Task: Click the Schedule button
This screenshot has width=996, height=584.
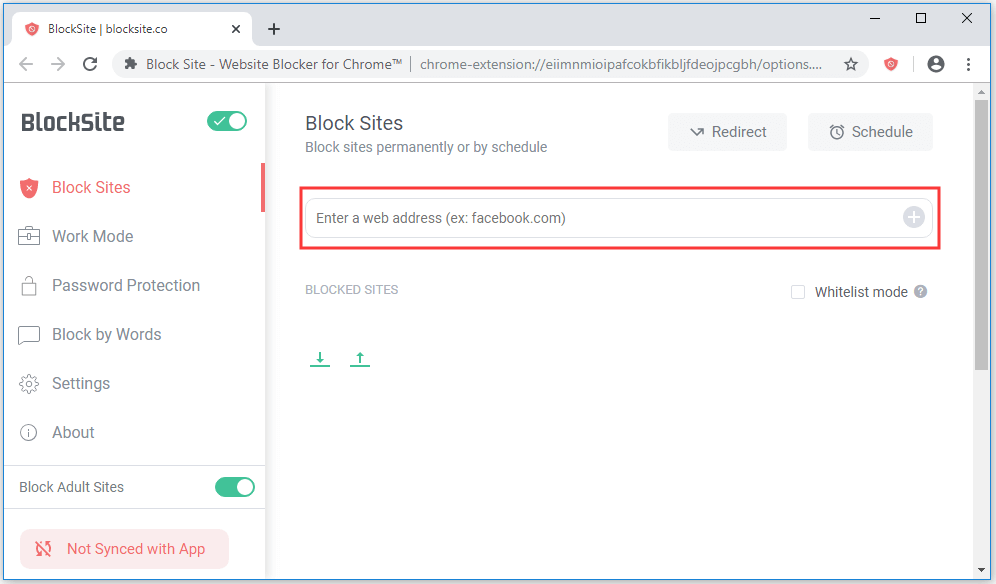Action: [x=870, y=132]
